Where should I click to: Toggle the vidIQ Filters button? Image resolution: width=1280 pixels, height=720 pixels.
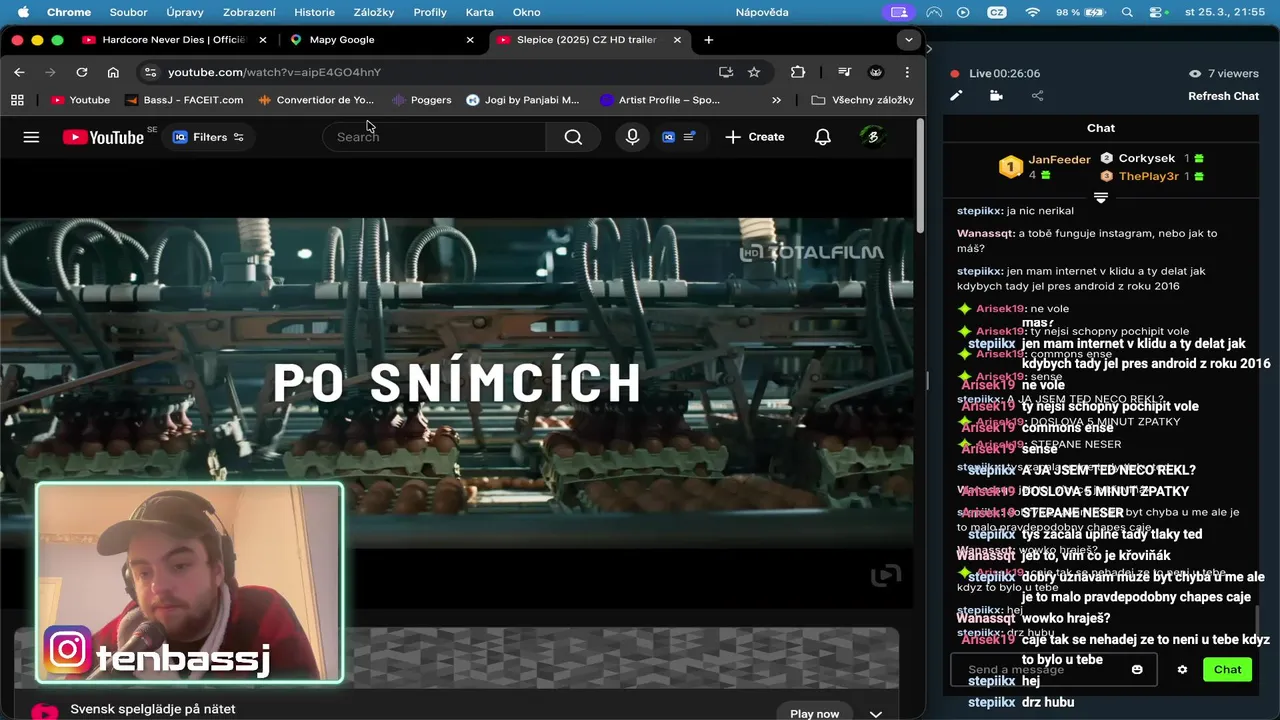coord(208,137)
